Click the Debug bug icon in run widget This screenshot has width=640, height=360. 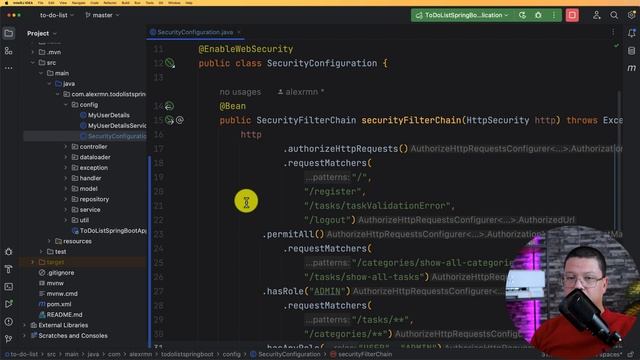(x=538, y=15)
